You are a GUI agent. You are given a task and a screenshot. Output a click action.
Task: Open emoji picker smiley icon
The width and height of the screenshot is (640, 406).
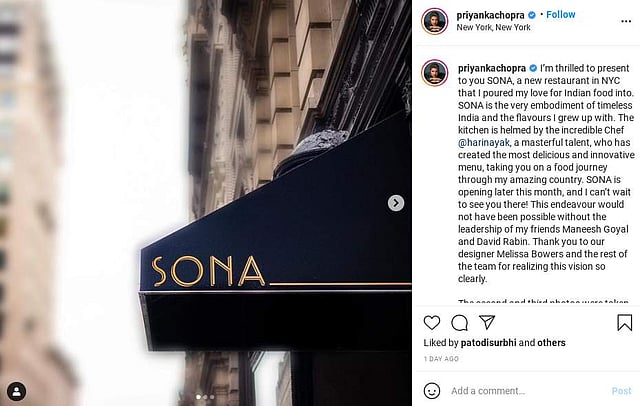tap(432, 390)
